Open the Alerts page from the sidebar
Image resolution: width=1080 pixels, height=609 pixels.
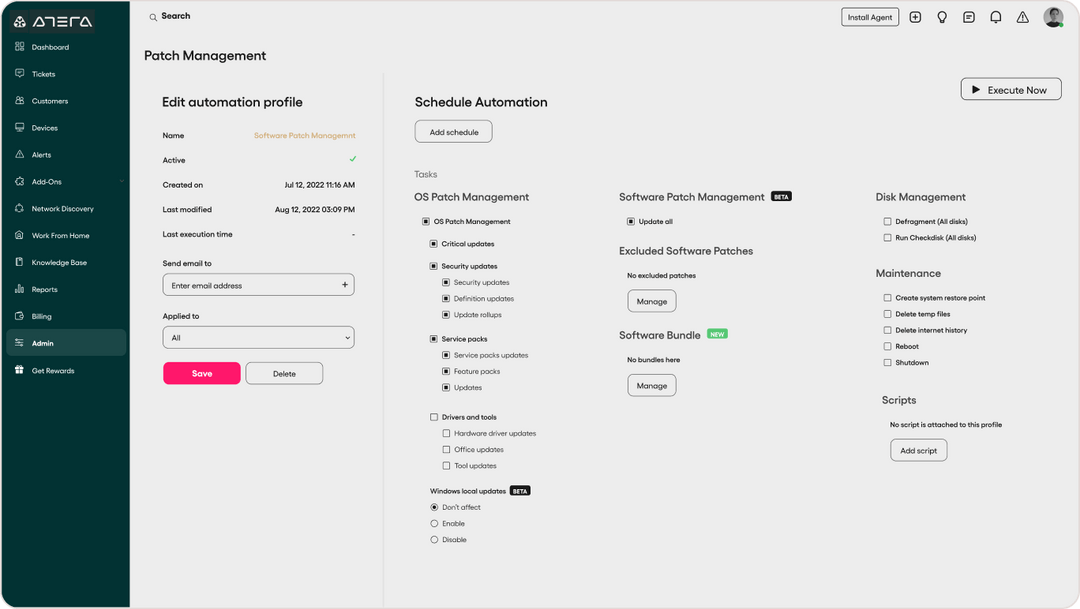[x=40, y=154]
